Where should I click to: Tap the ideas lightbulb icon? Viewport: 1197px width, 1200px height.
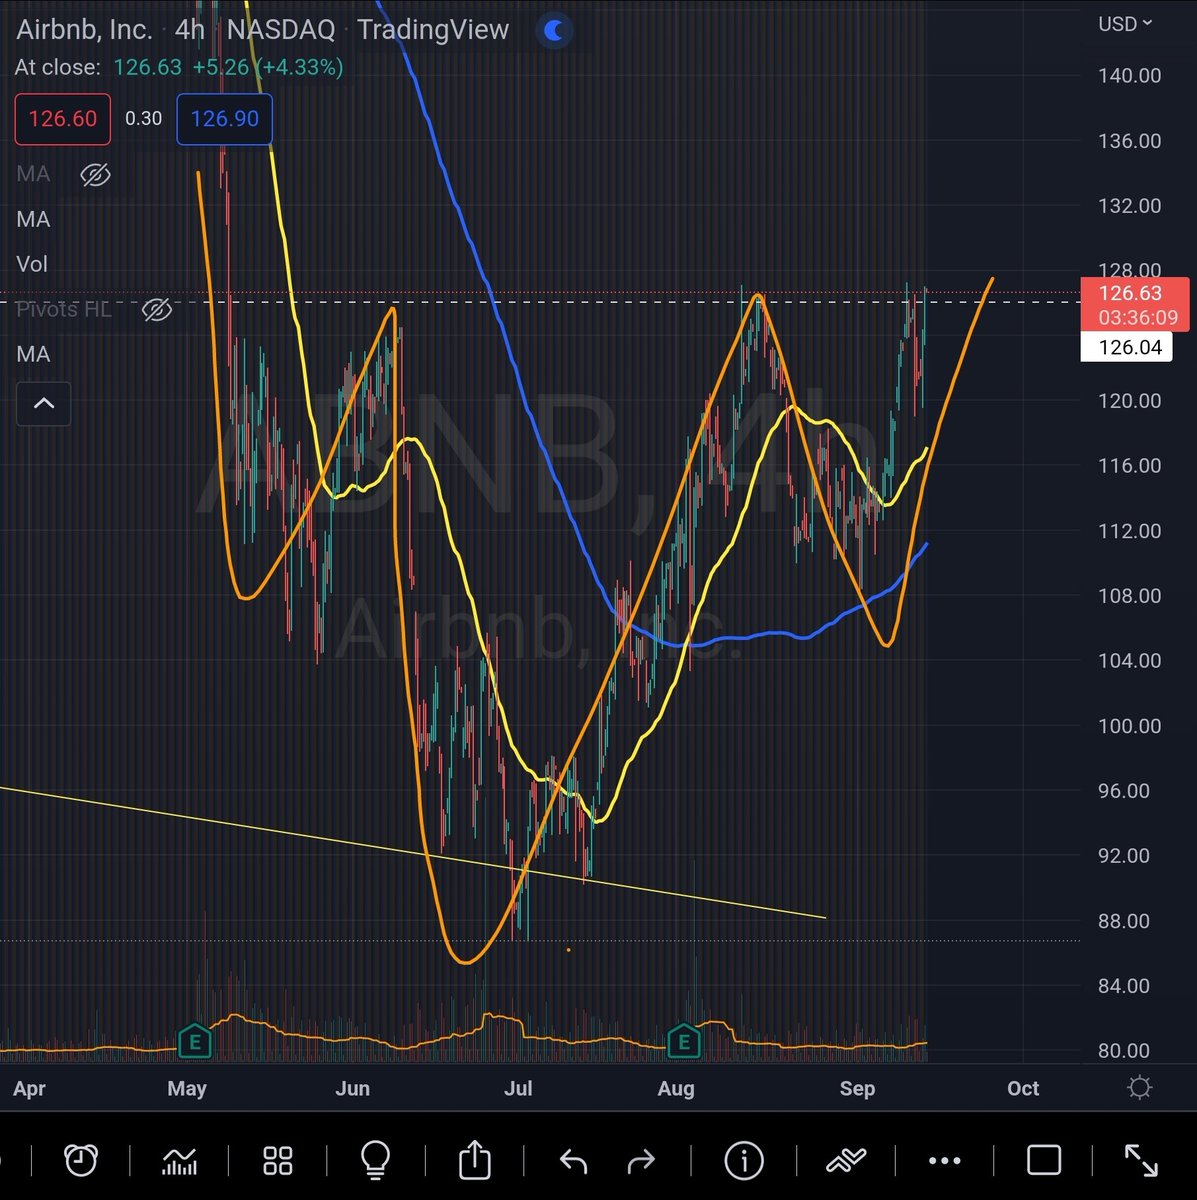tap(375, 1160)
